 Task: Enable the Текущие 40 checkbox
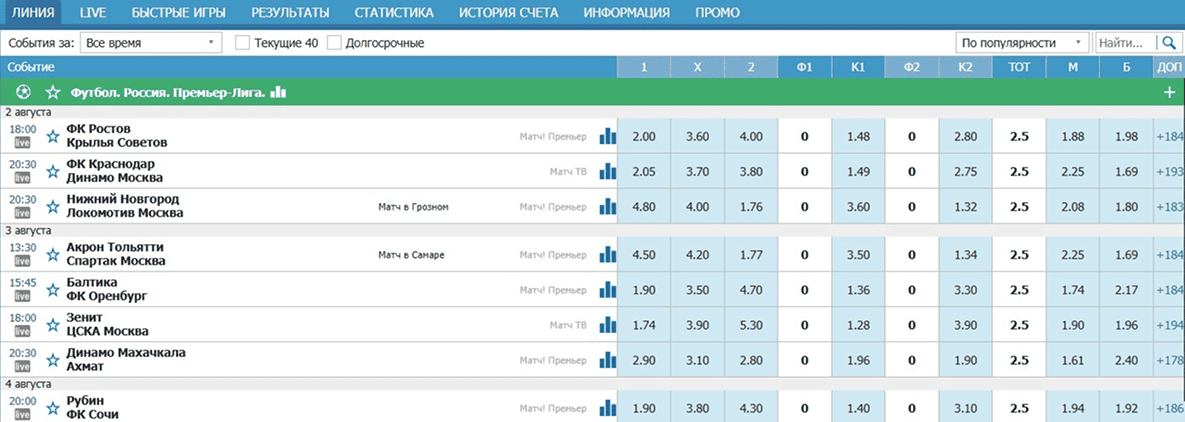tap(242, 43)
